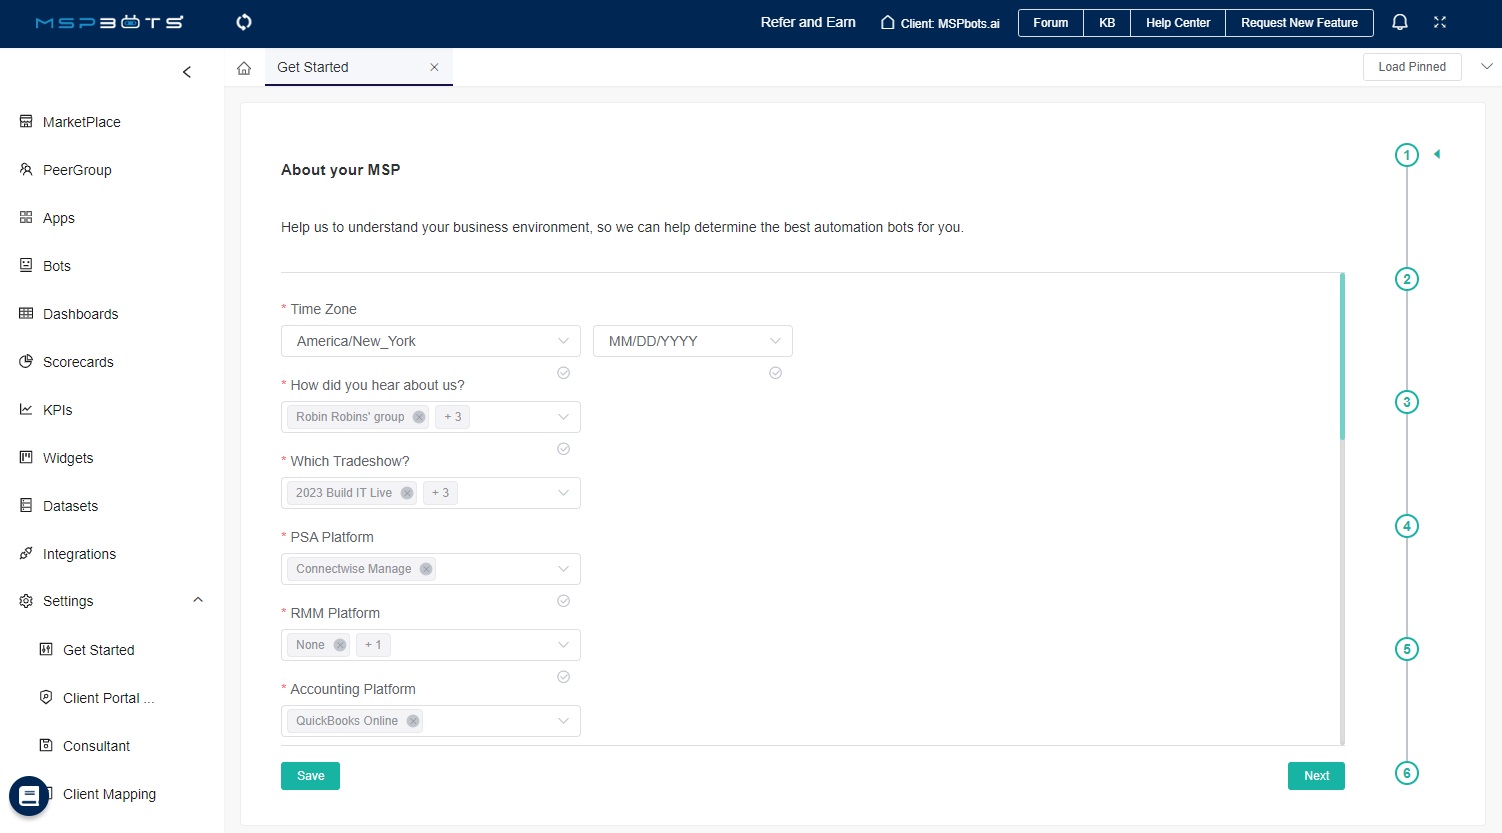This screenshot has height=833, width=1502.
Task: Close the Get Started tab
Action: tap(434, 67)
